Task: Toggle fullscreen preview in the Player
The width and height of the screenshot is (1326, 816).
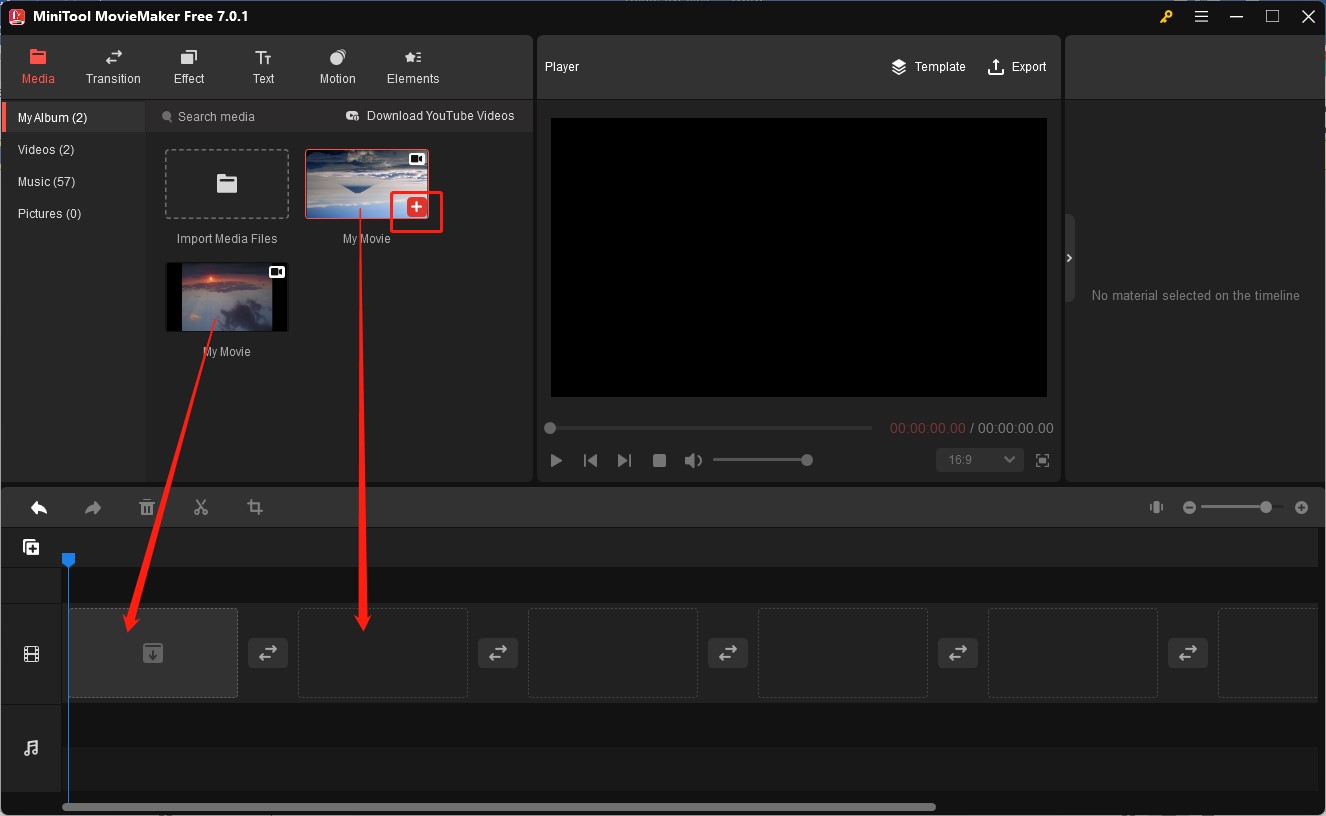Action: click(x=1042, y=460)
